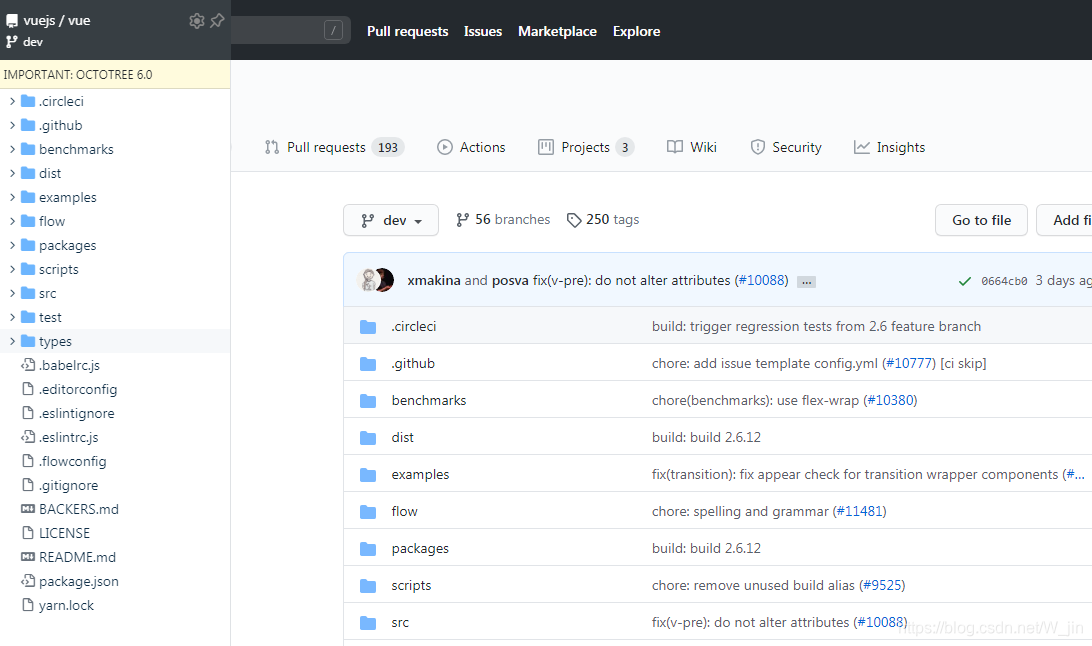
Task: Click the tag icon beside 250 tags
Action: click(x=574, y=220)
